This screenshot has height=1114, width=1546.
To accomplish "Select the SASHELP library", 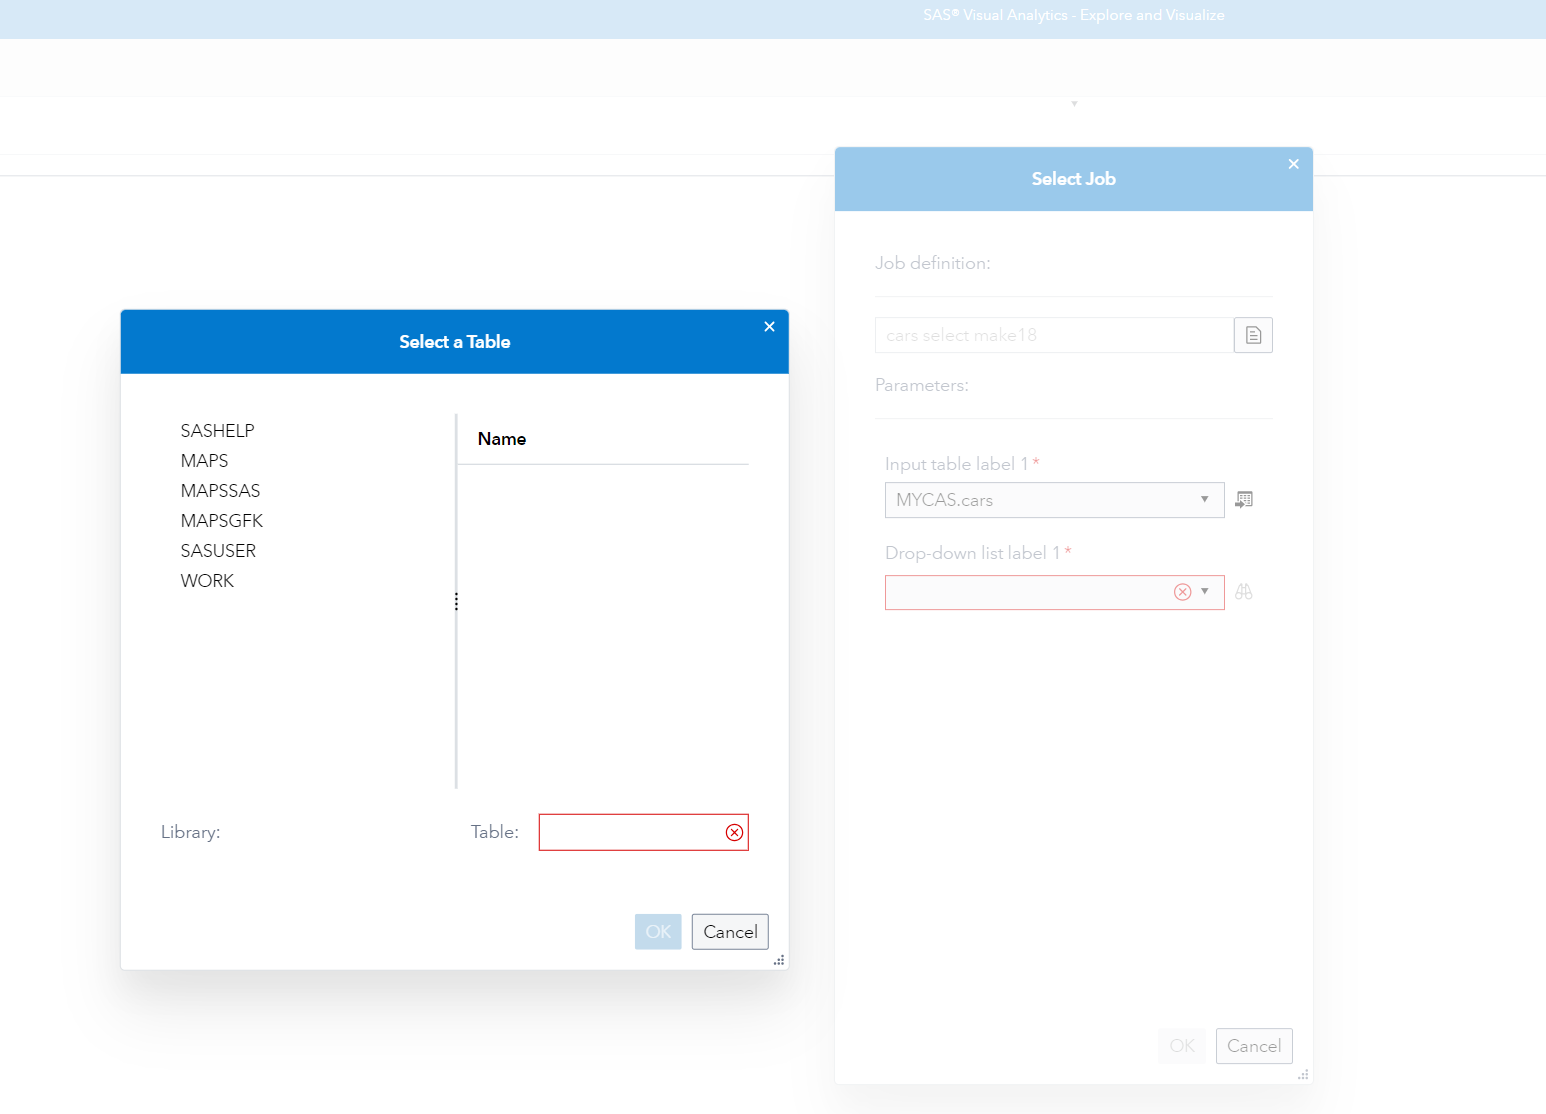I will pos(217,430).
